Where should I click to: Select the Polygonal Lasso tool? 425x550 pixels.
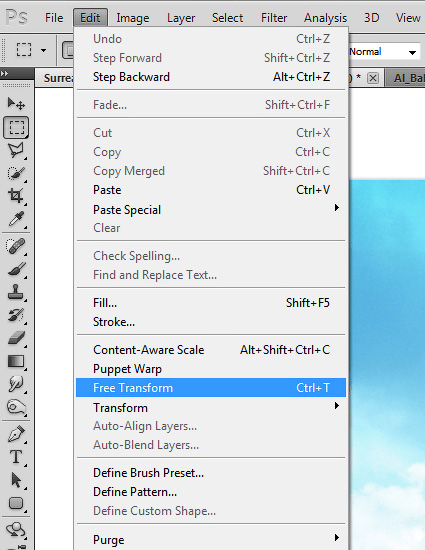16,150
